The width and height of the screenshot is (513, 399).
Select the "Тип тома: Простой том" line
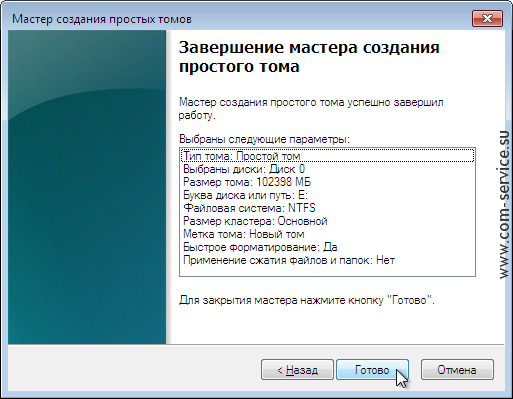[328, 156]
